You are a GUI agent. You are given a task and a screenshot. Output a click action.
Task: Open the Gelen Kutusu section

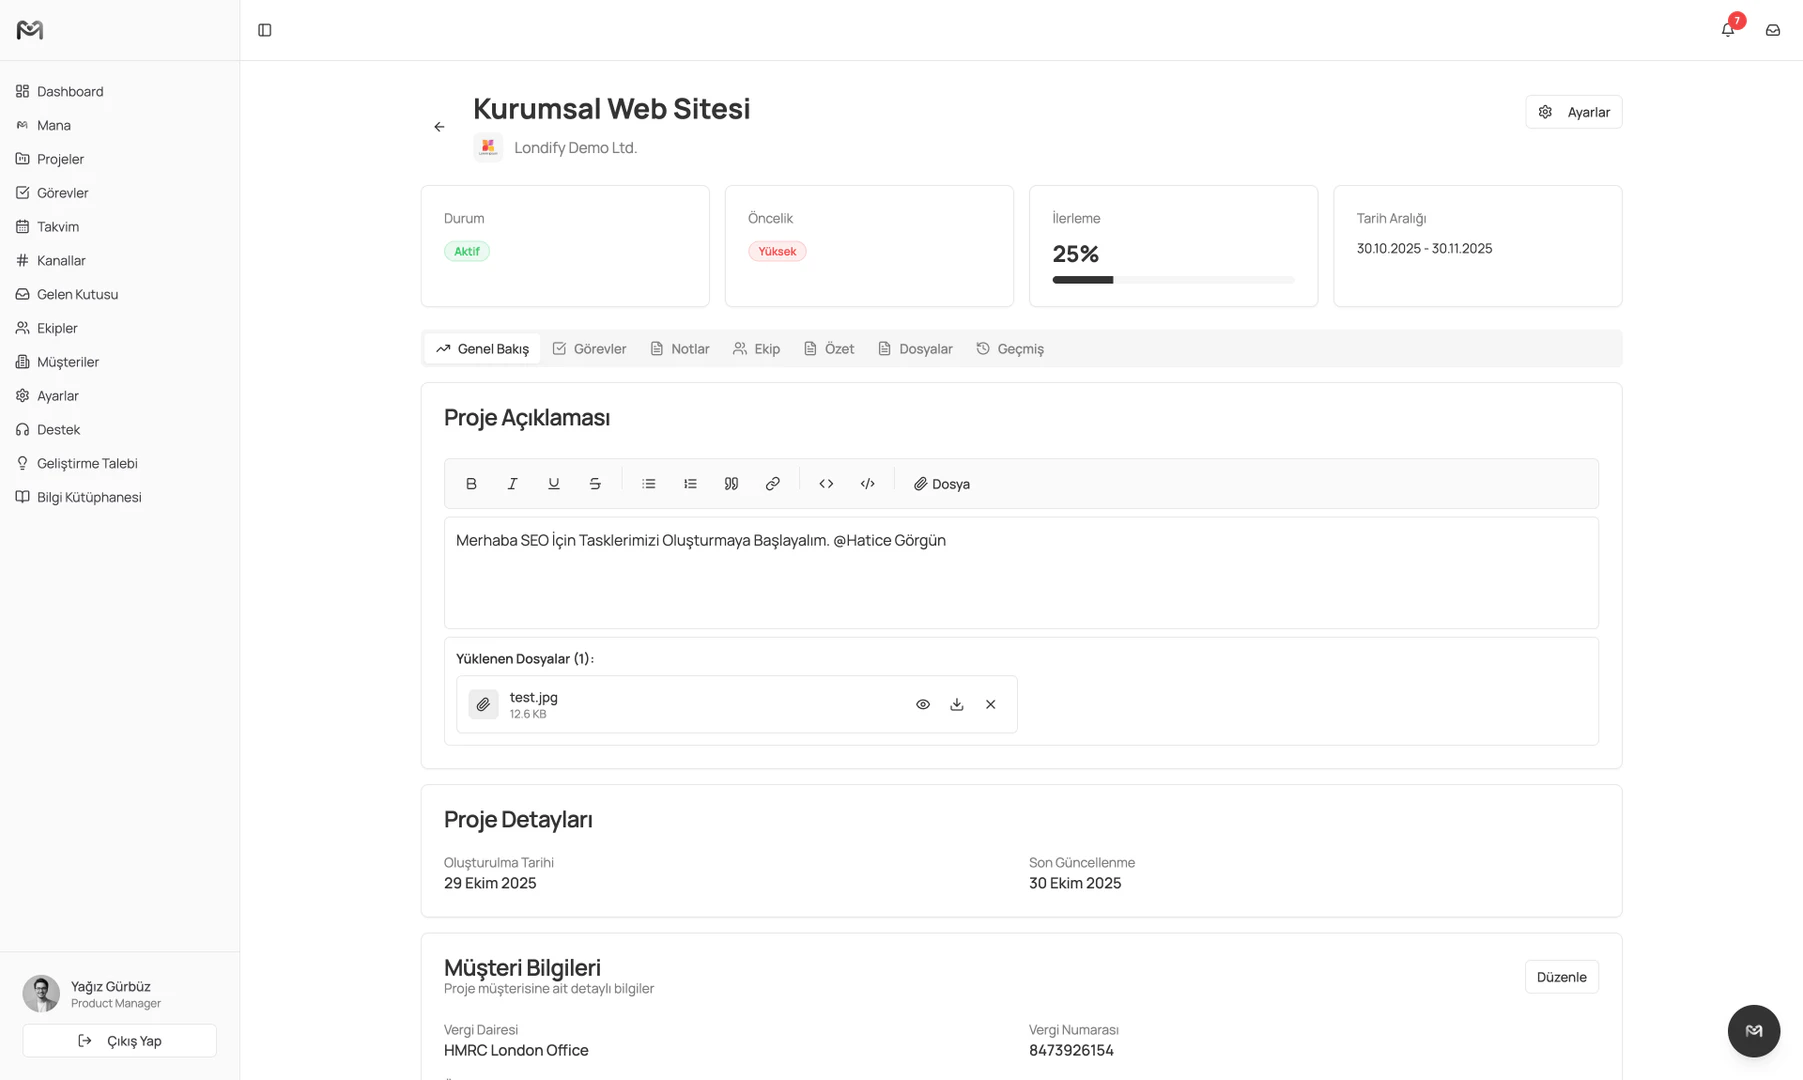point(77,294)
